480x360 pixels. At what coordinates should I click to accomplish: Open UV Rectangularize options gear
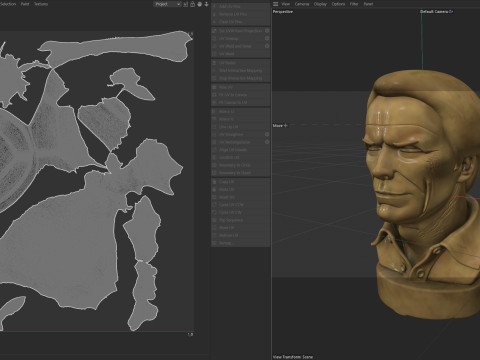coord(267,142)
